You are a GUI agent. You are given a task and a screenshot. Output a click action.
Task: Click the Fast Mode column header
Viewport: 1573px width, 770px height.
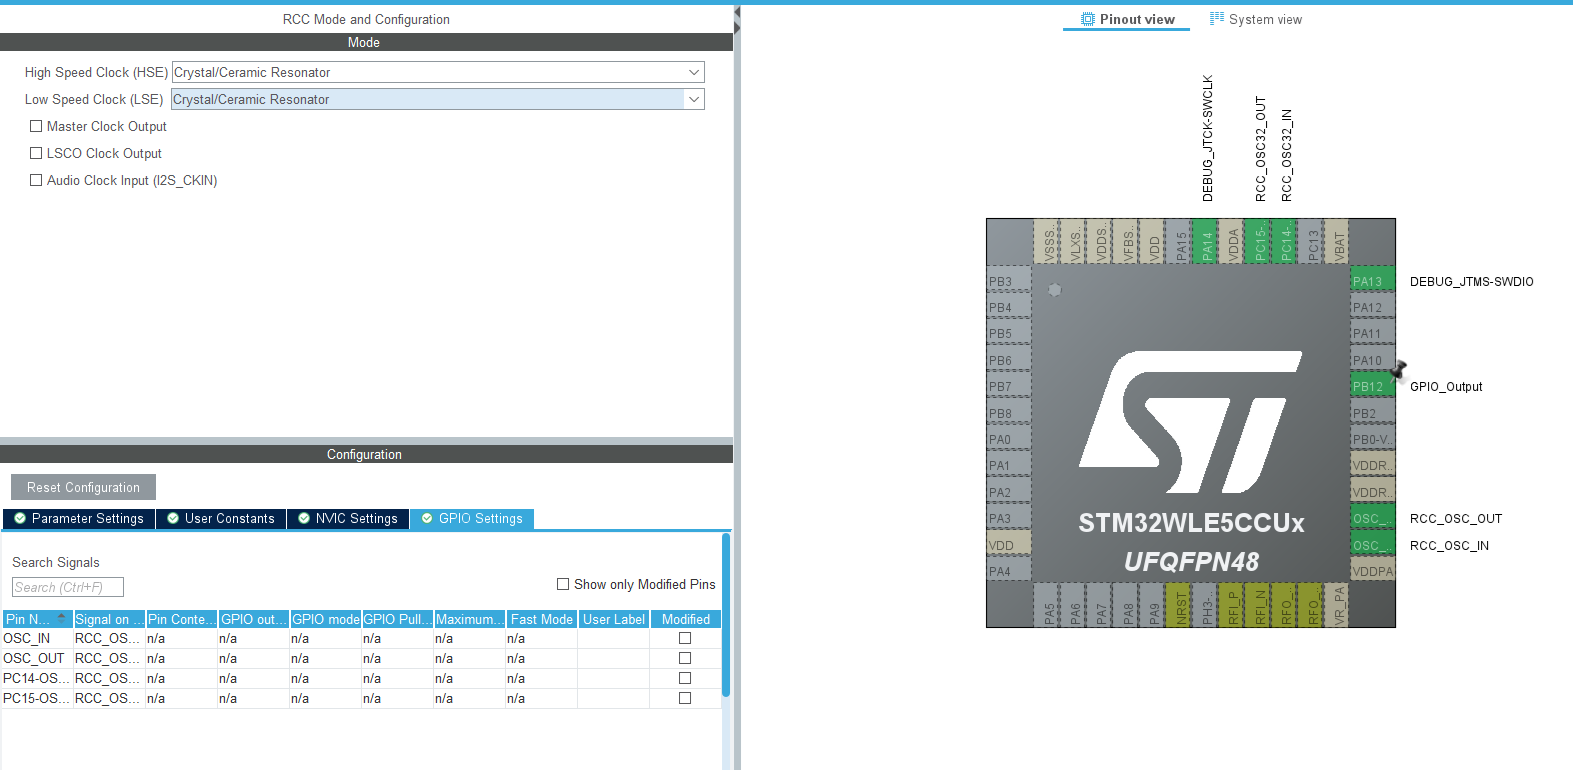[x=541, y=619]
